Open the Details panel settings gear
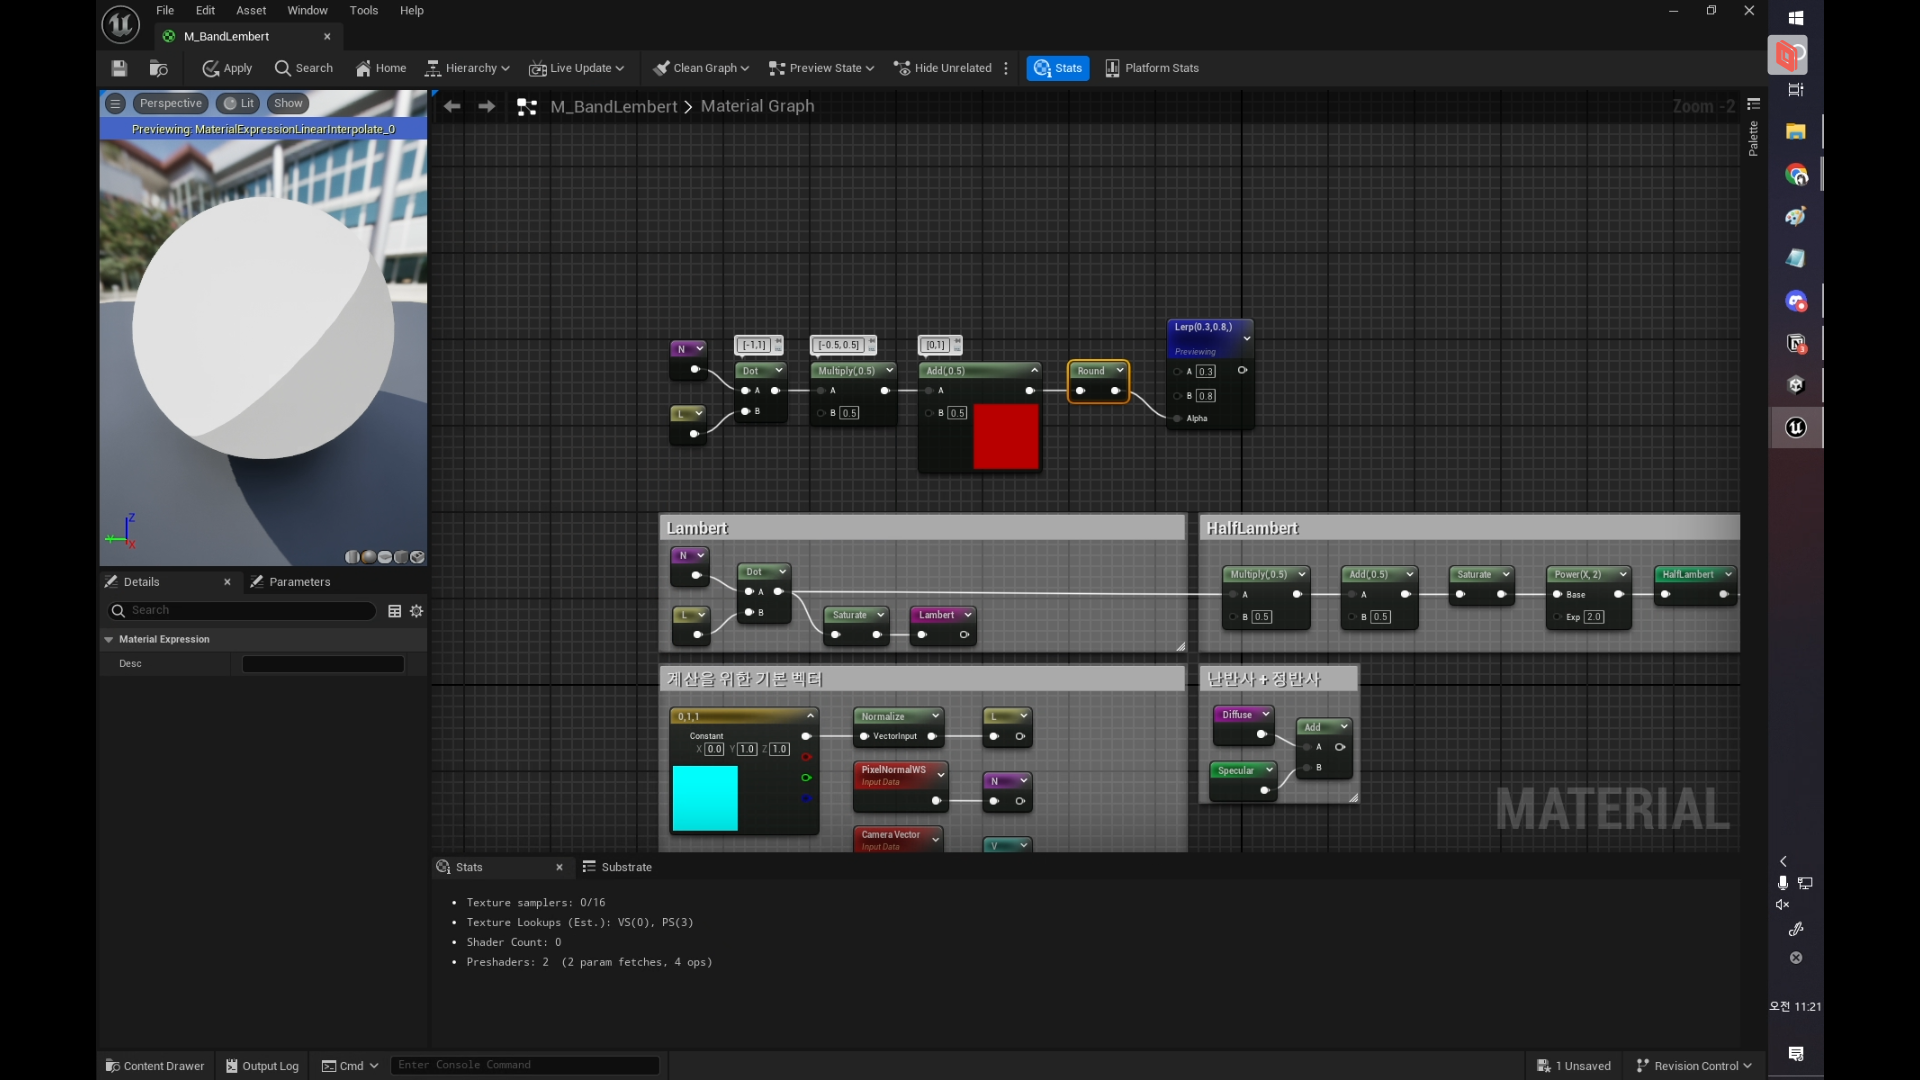1920x1080 pixels. [417, 611]
